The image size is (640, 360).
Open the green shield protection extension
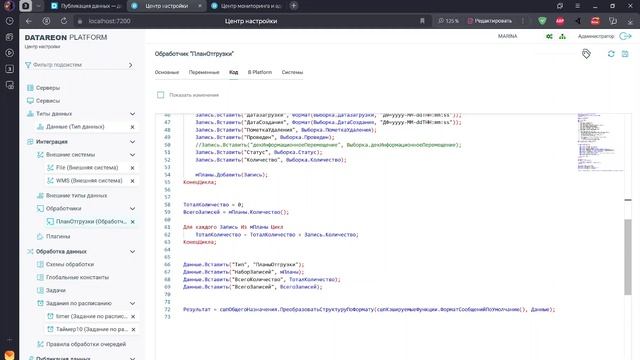point(542,21)
